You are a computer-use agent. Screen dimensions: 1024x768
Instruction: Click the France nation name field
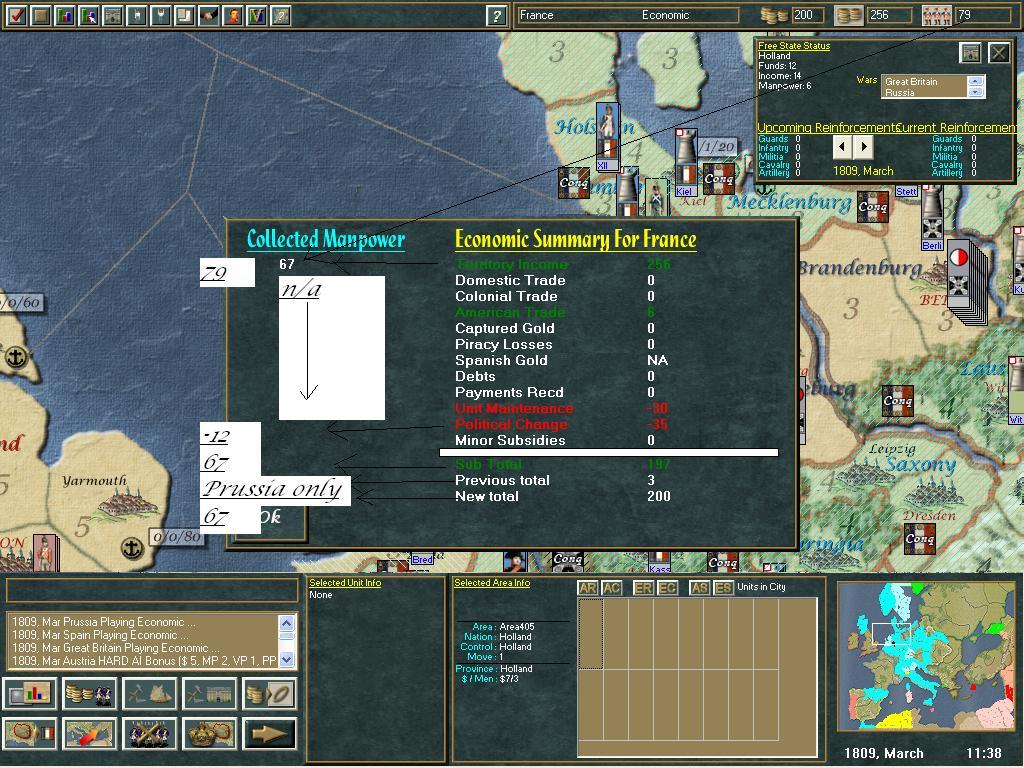coord(536,15)
